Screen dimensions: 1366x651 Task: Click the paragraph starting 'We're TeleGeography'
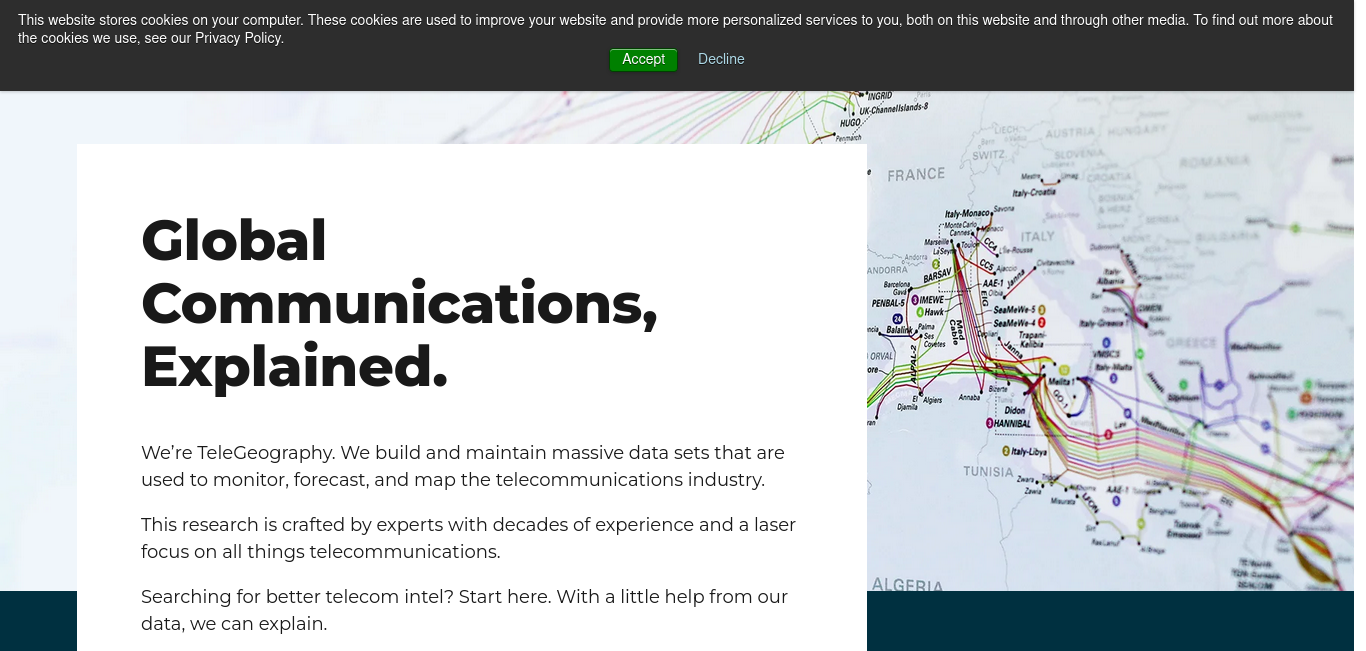(x=463, y=466)
